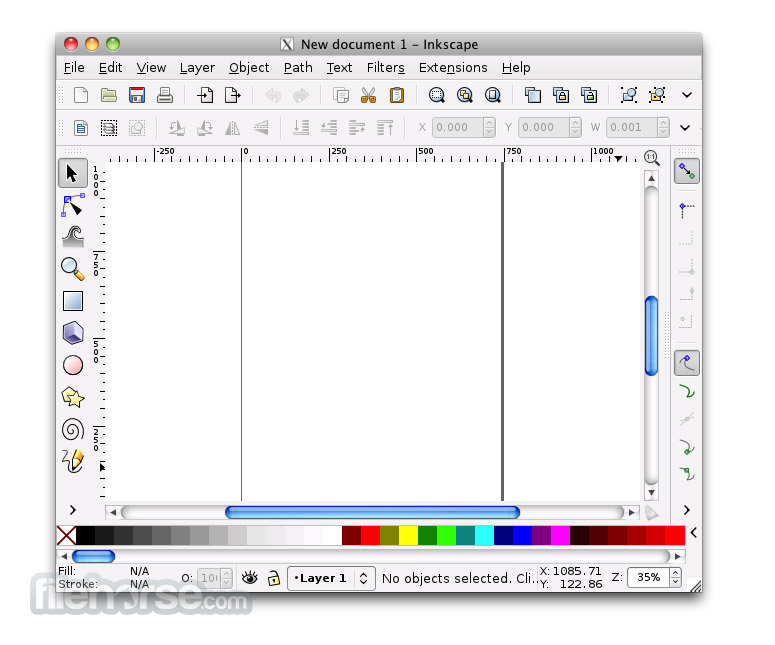This screenshot has height=645, width=775.
Task: Step the zoom percentage spinner
Action: [x=675, y=577]
